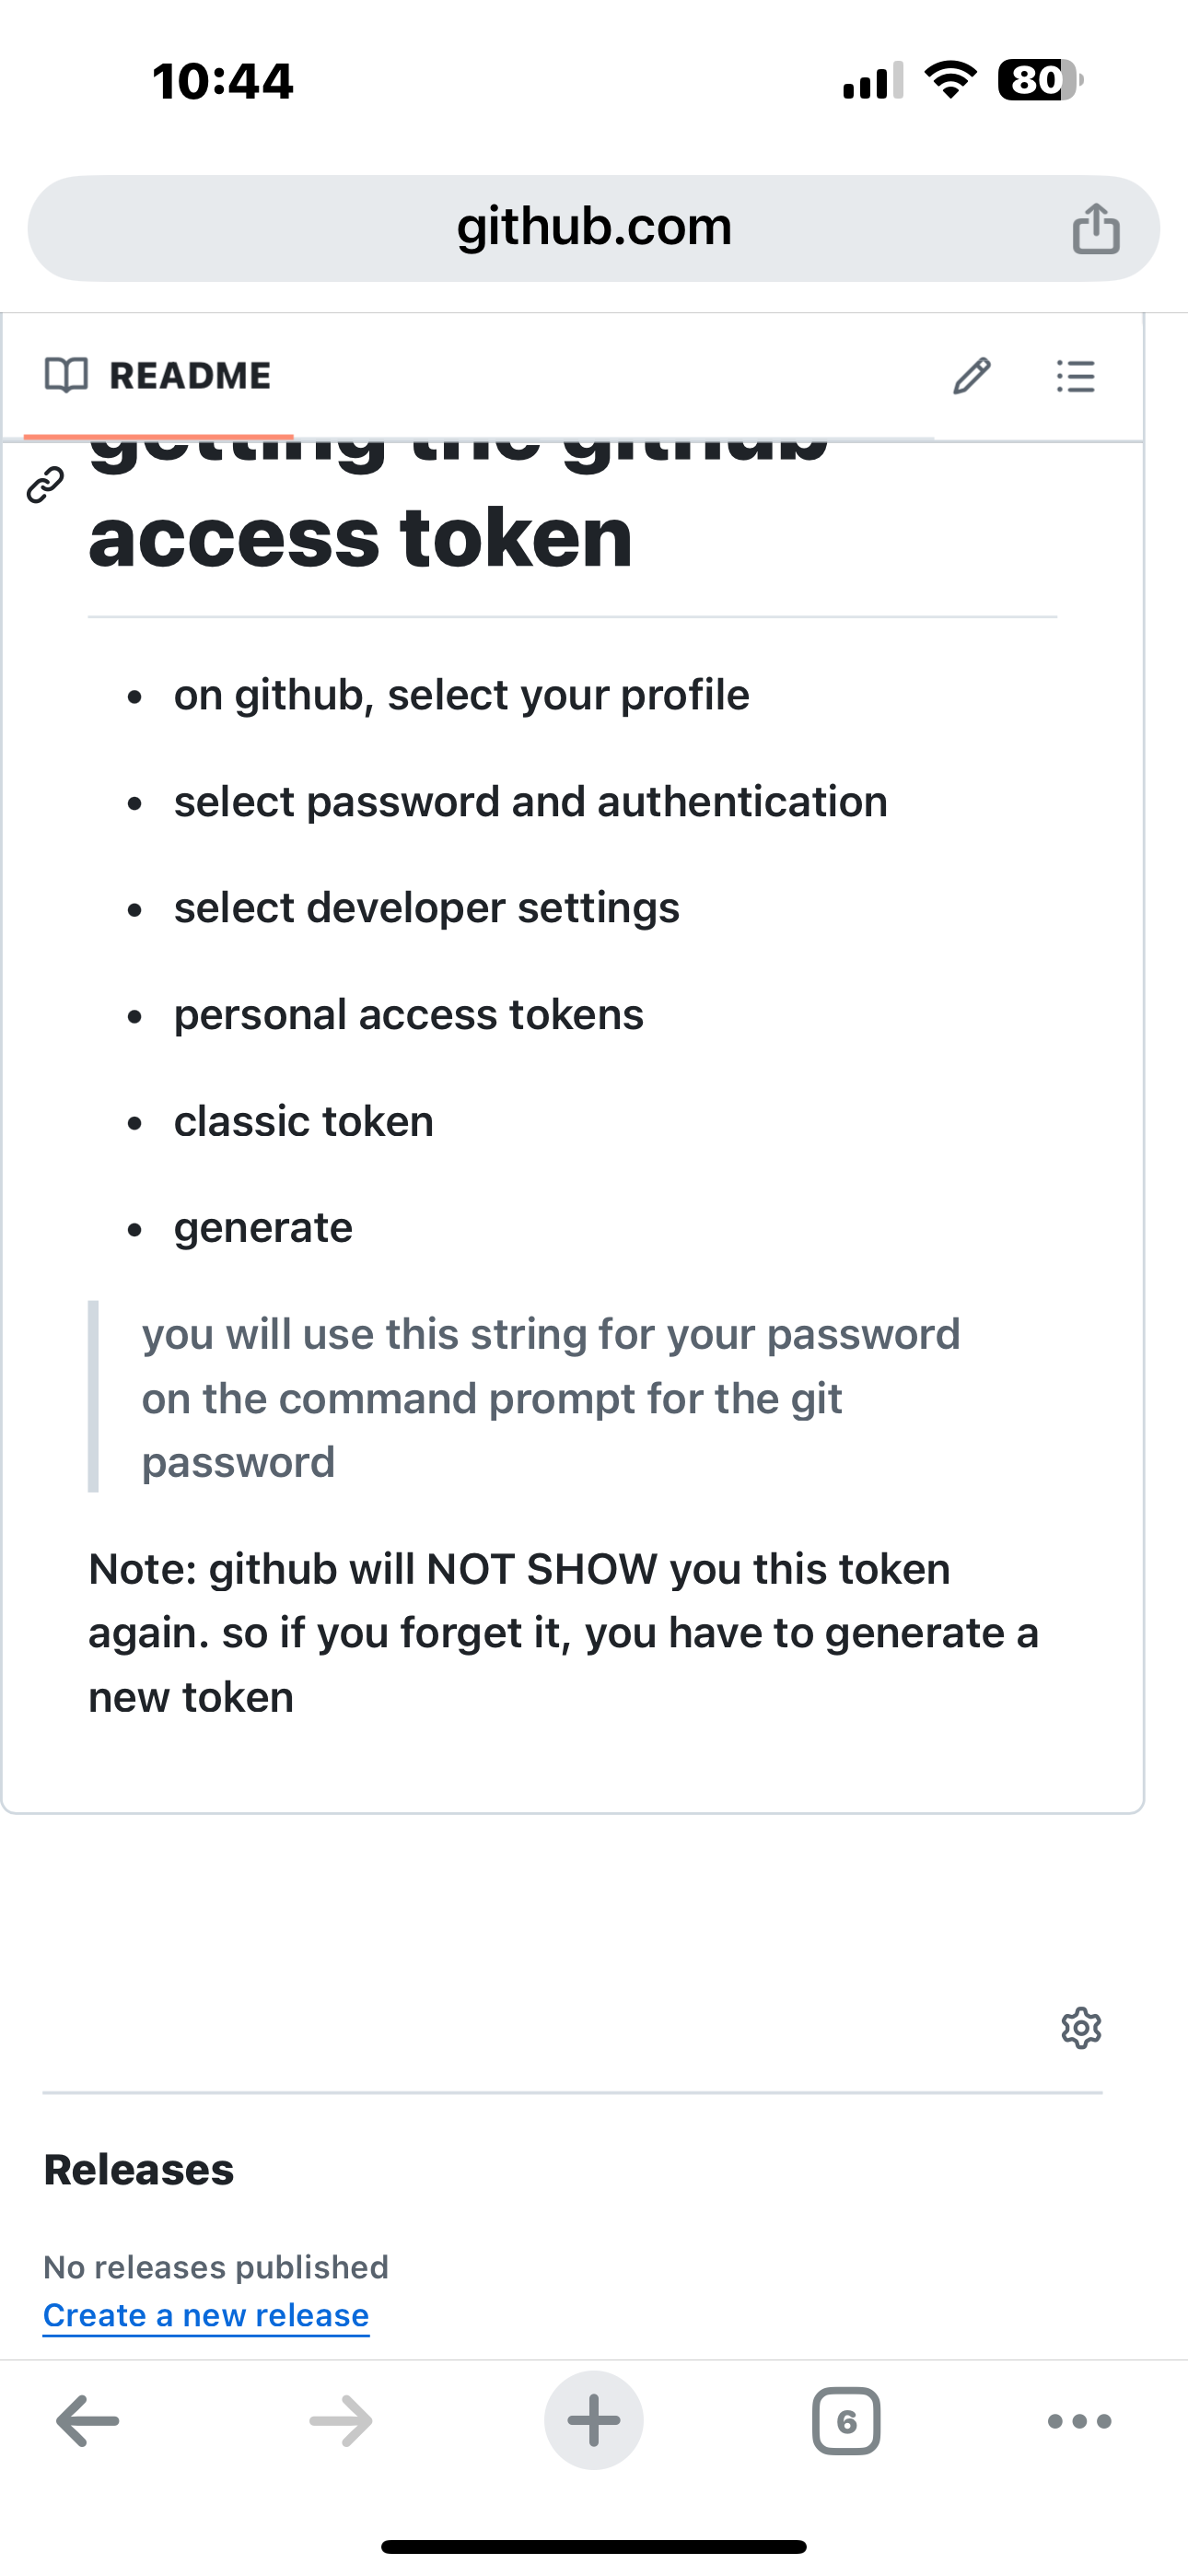1188x2576 pixels.
Task: Go forward with the right arrow
Action: (x=341, y=2421)
